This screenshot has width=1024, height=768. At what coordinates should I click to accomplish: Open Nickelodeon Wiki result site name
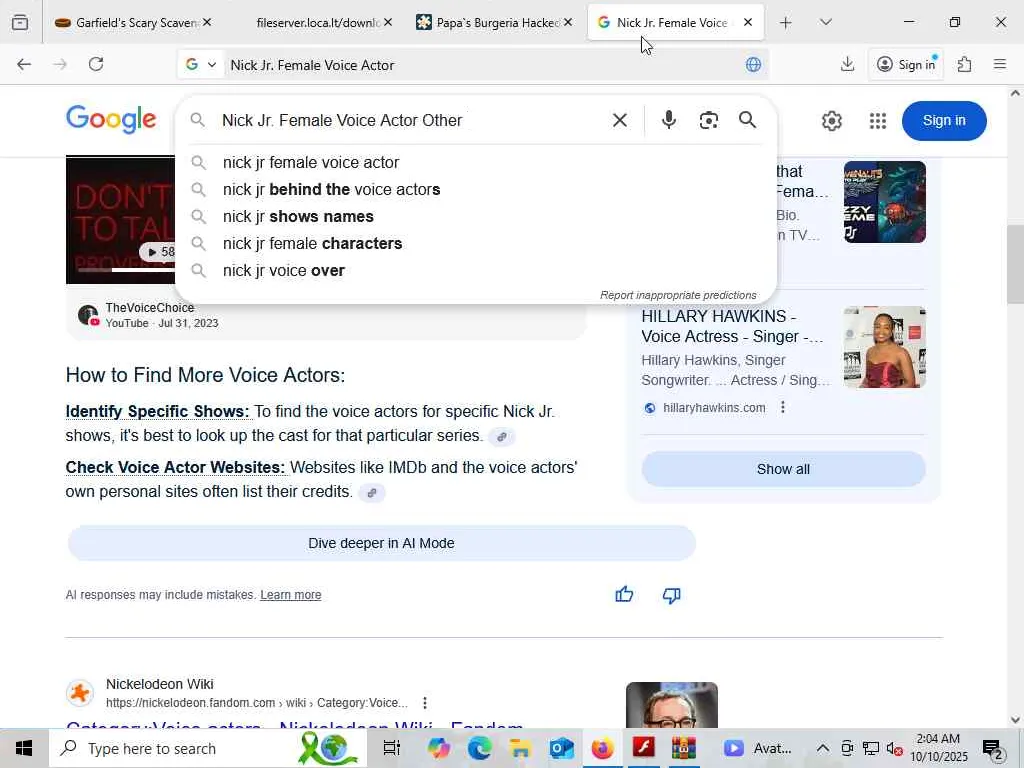[159, 684]
